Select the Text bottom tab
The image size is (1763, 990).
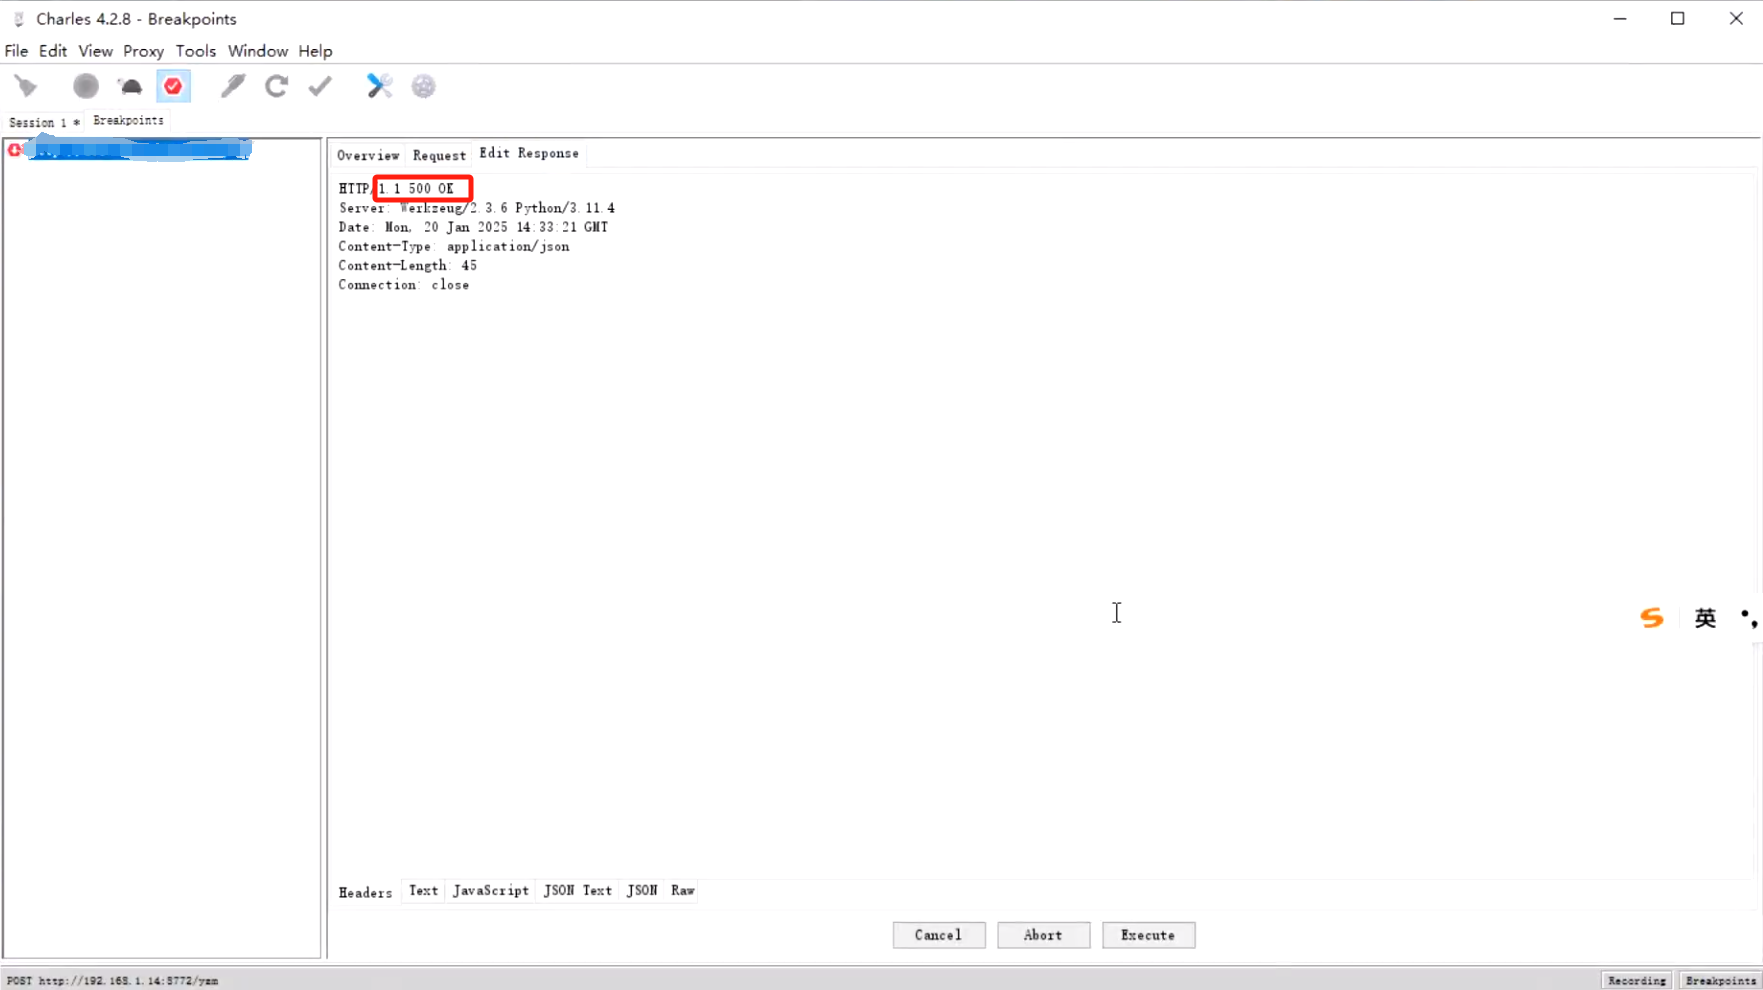423,890
